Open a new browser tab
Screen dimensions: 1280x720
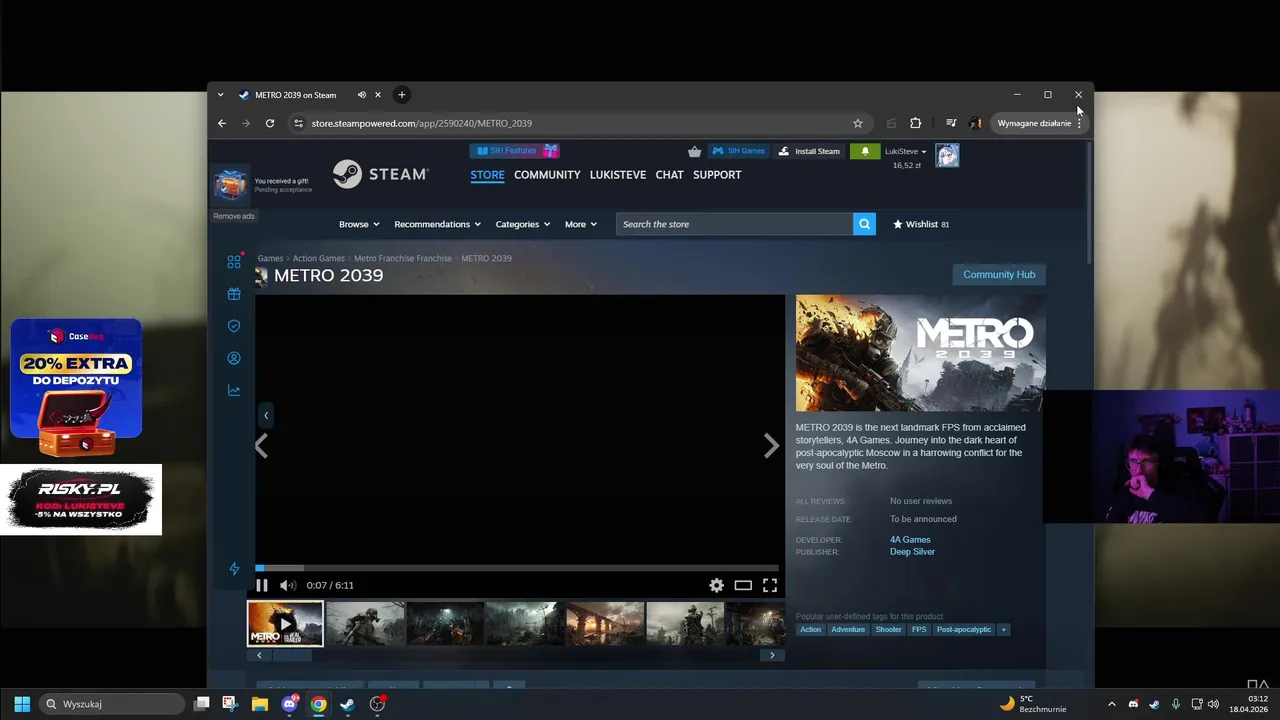[x=401, y=95]
